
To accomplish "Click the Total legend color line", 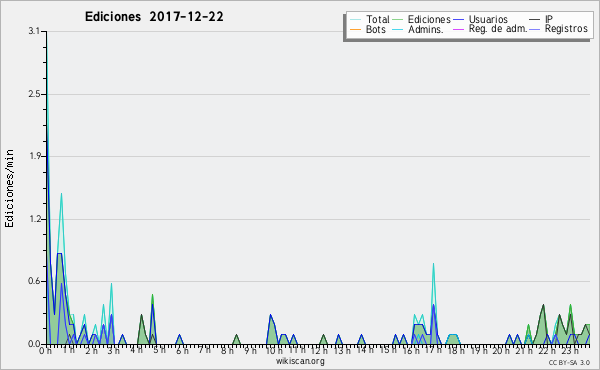I will (x=355, y=20).
